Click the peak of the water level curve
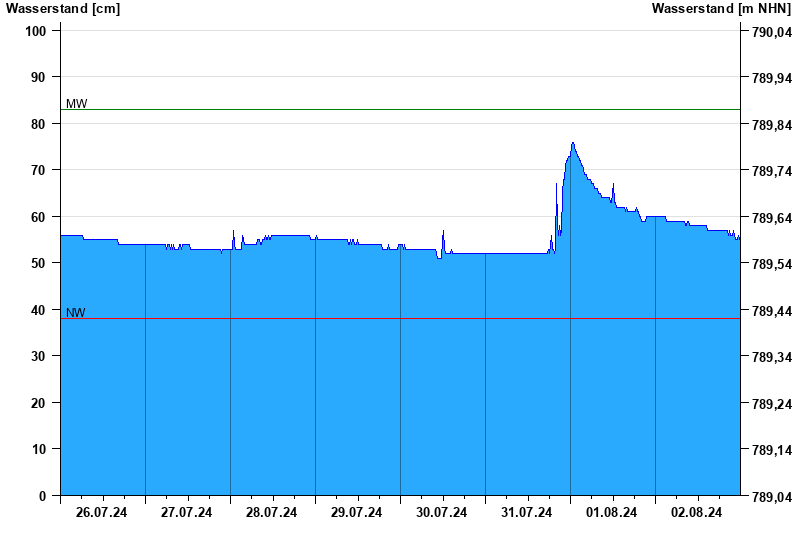Viewport: 800px width, 550px height. coord(573,143)
